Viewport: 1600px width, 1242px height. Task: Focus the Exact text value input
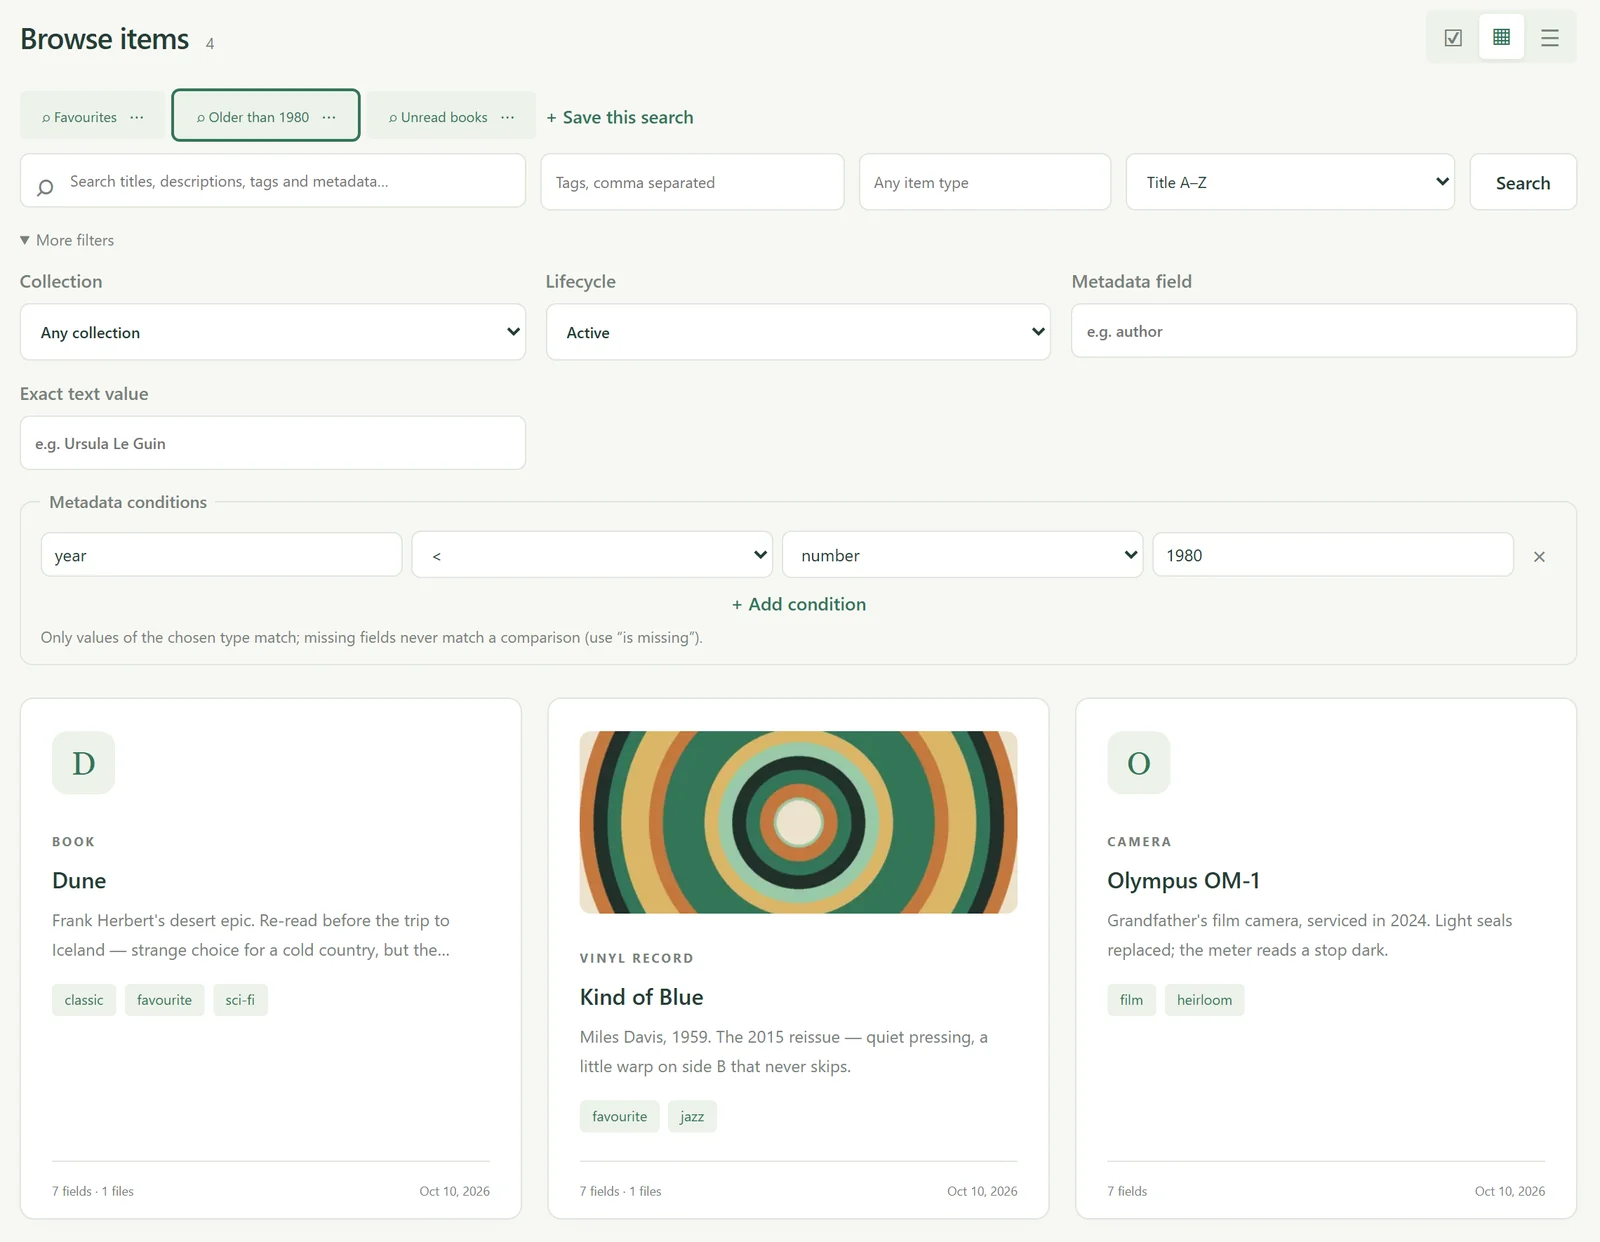pyautogui.click(x=273, y=443)
